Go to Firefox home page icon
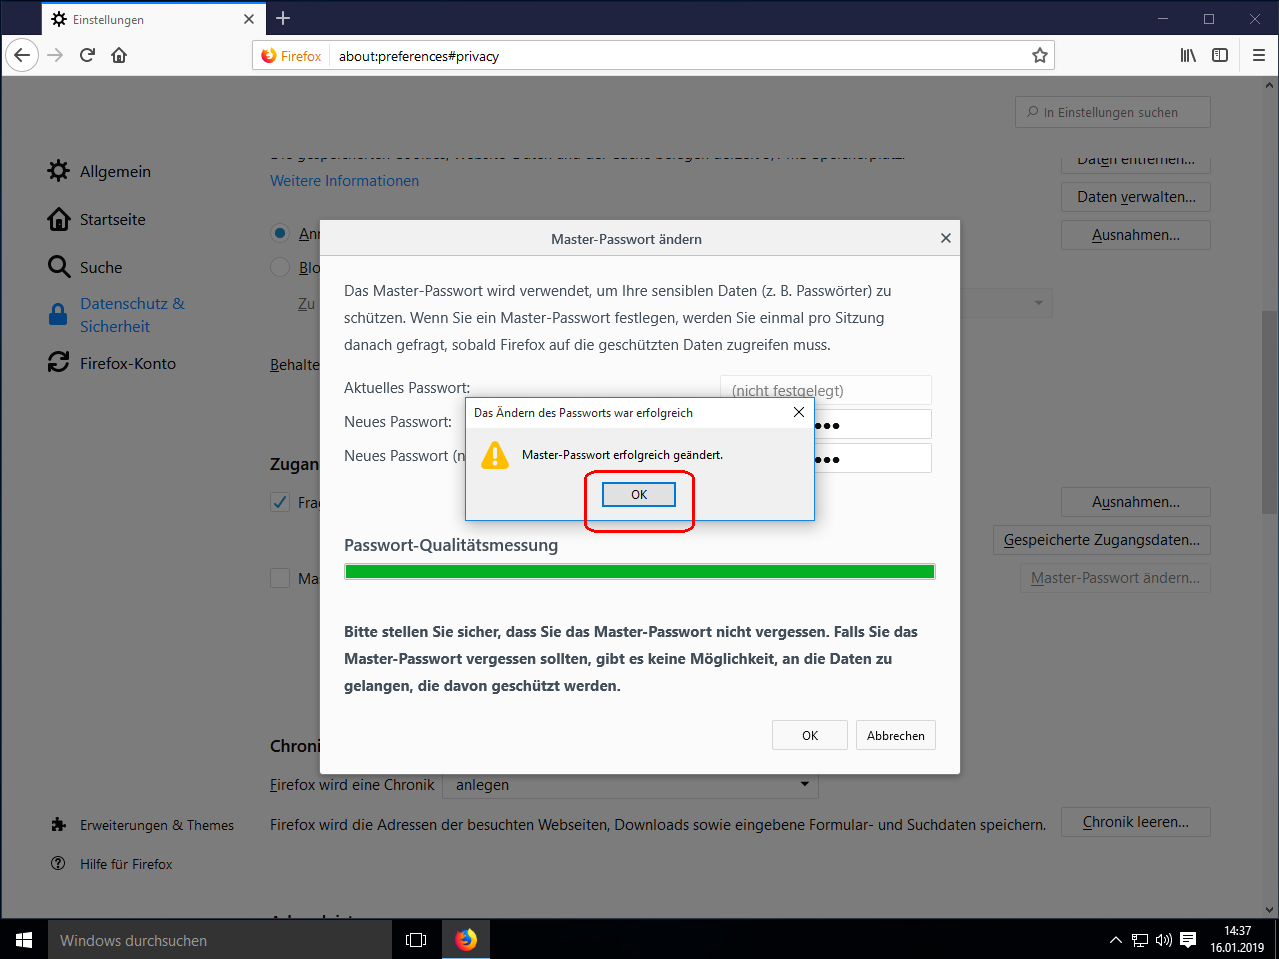The height and width of the screenshot is (959, 1279). click(x=119, y=55)
